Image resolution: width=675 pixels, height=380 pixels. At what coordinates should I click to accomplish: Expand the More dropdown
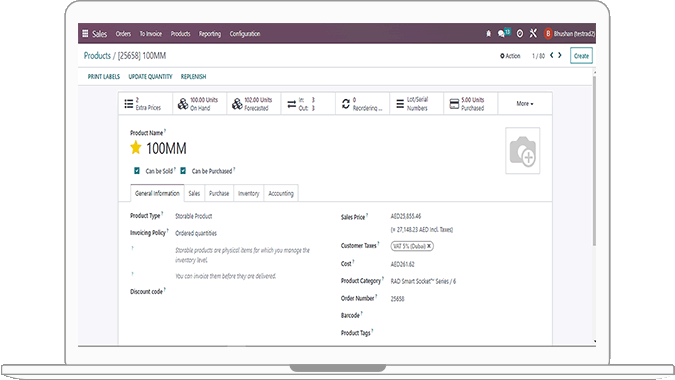(525, 104)
